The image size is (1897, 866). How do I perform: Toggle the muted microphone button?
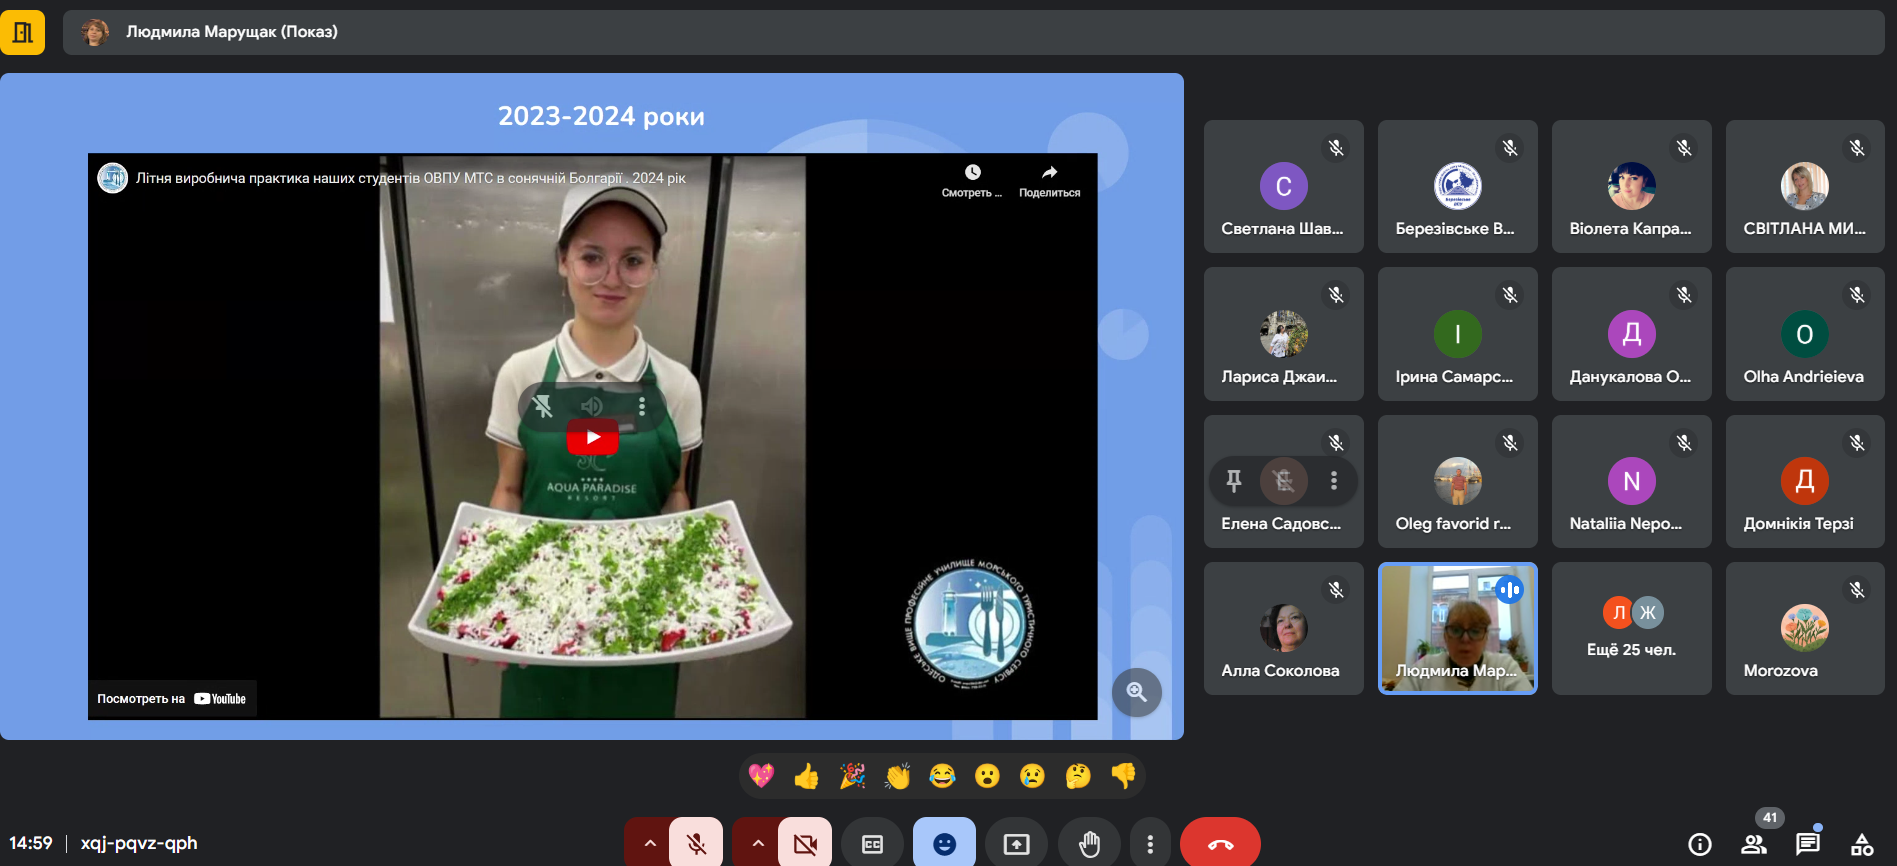point(696,844)
